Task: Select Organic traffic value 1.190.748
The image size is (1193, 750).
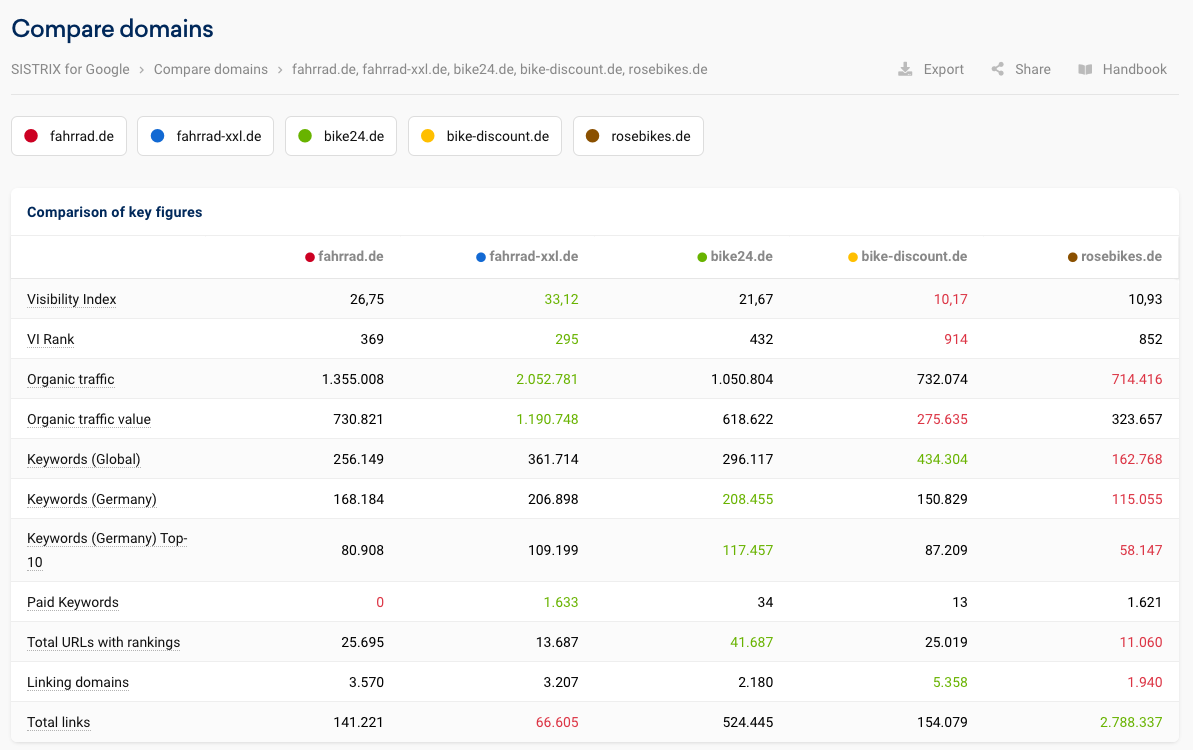Action: 547,419
